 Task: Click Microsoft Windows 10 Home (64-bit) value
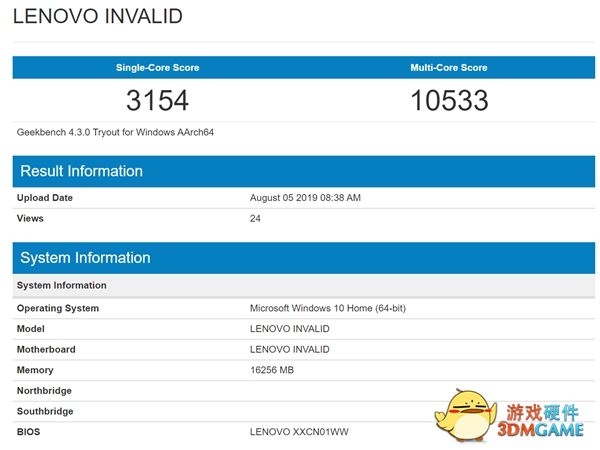tap(328, 308)
